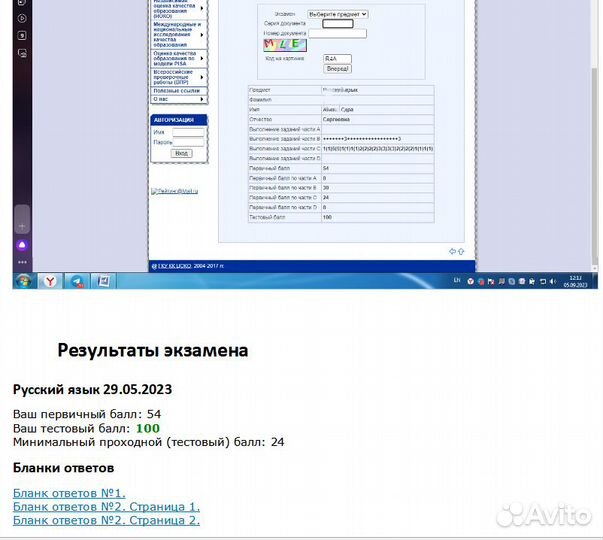Open link 'Бланк ответов №2. Страница 2.'

point(106,520)
